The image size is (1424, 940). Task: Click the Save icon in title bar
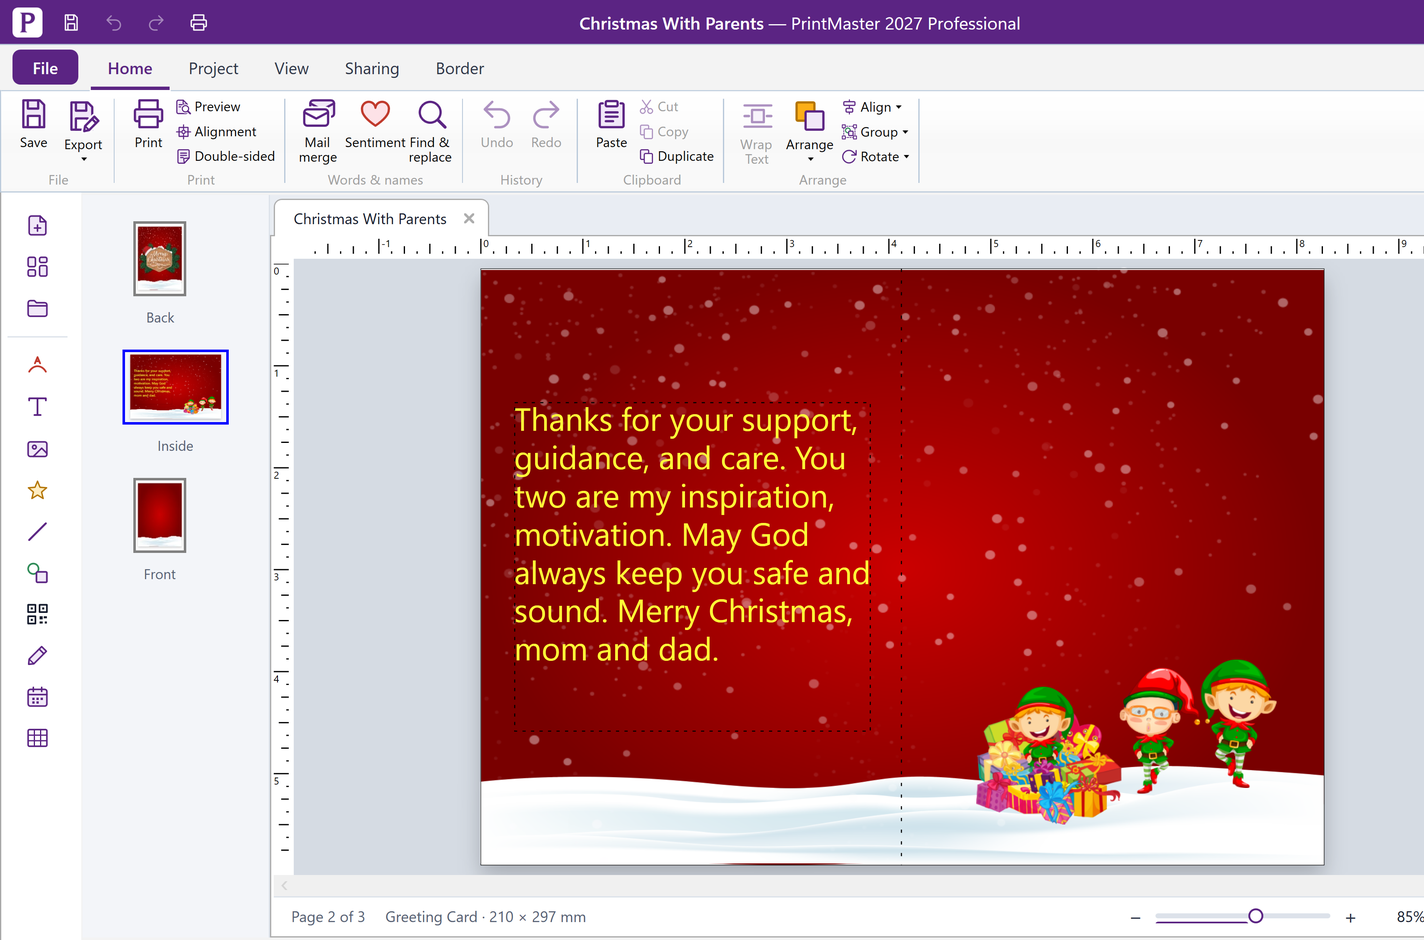point(71,22)
